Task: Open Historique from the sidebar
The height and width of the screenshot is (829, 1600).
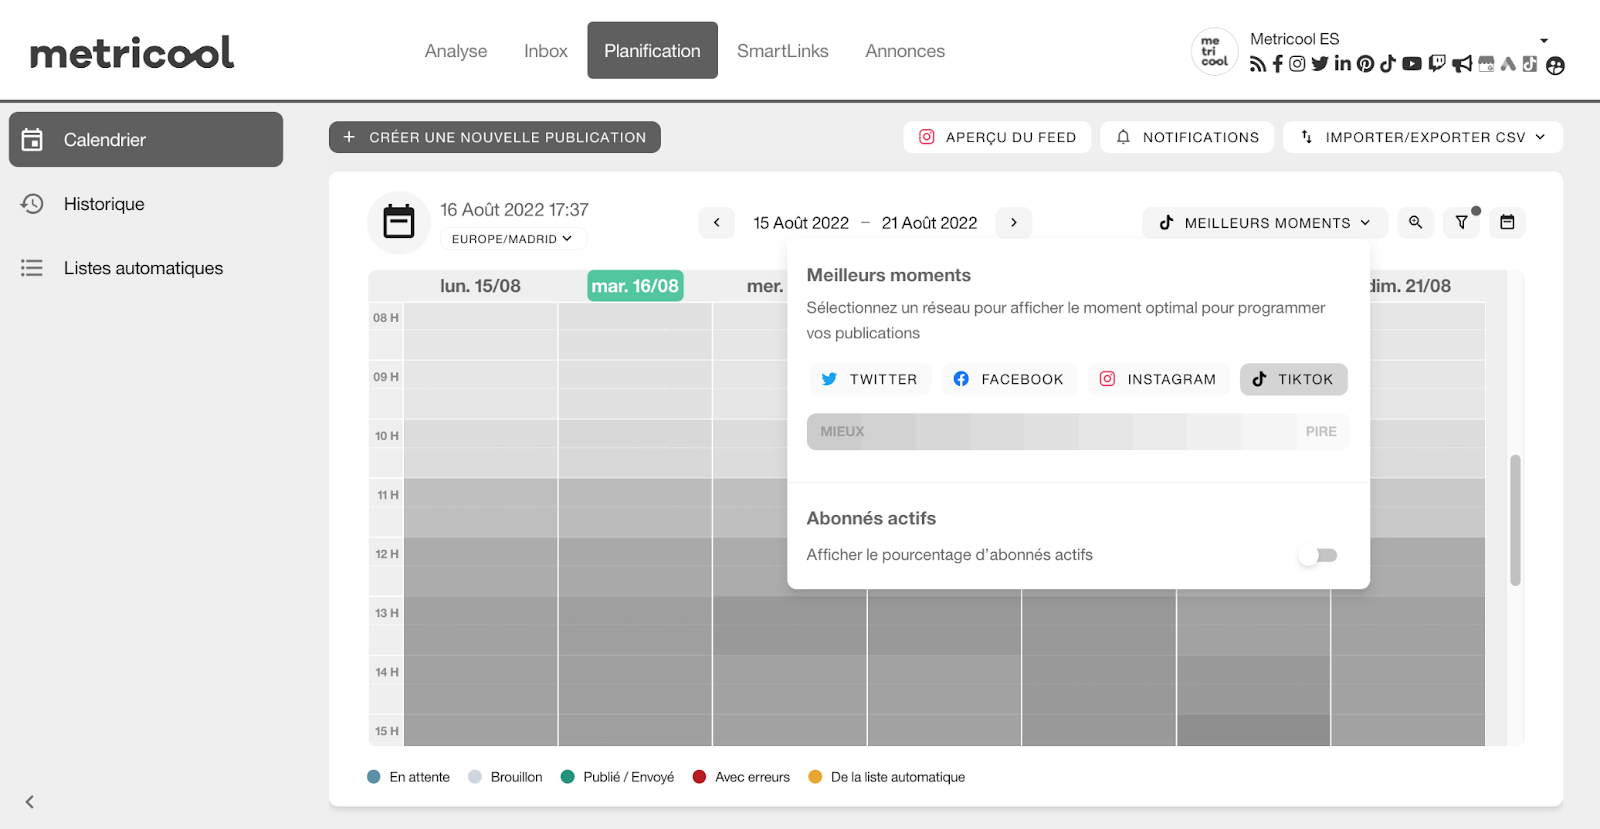Action: 104,204
